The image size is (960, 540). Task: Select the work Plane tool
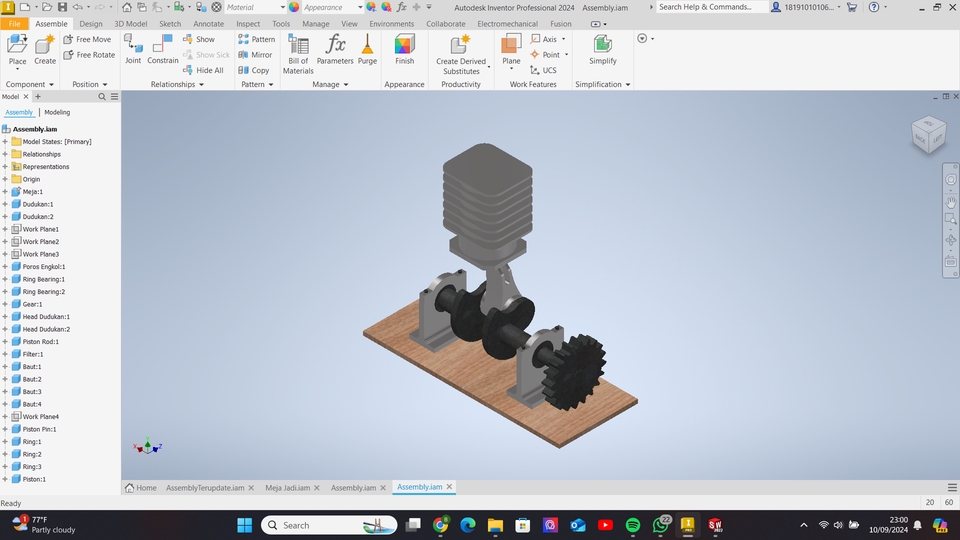(x=511, y=50)
